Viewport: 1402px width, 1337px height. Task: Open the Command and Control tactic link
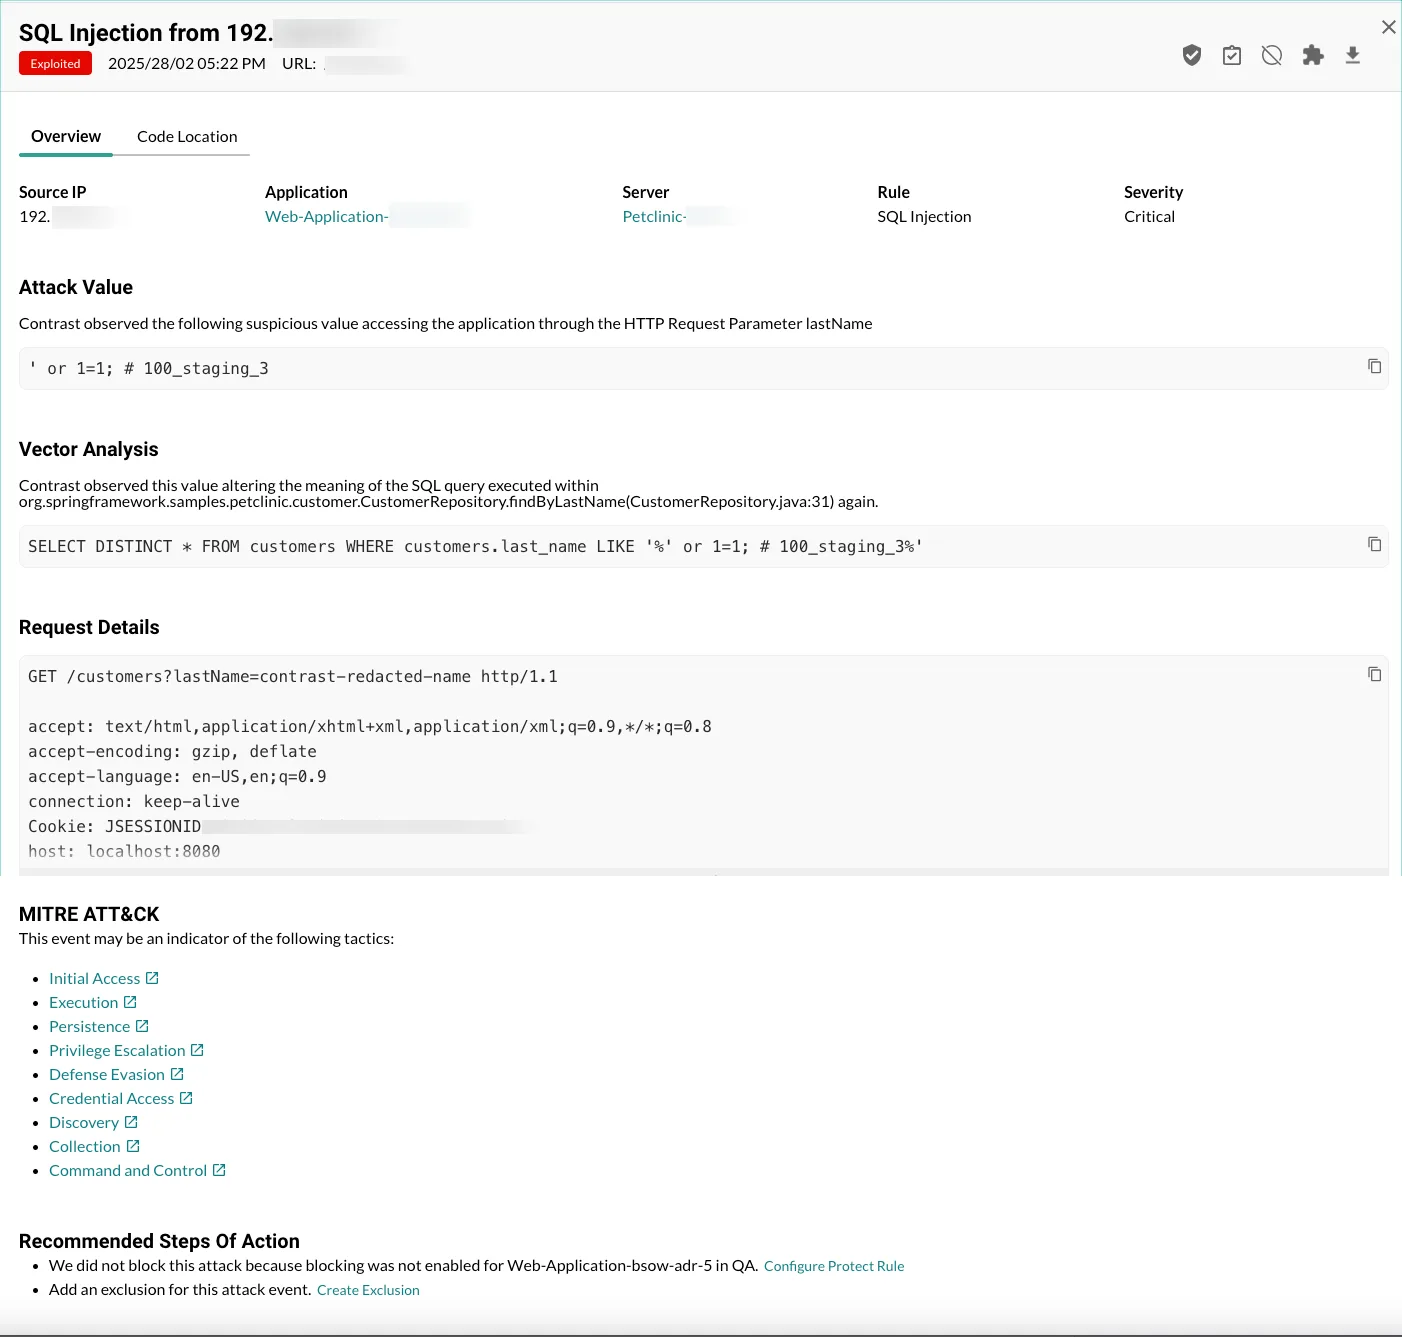tap(128, 1169)
